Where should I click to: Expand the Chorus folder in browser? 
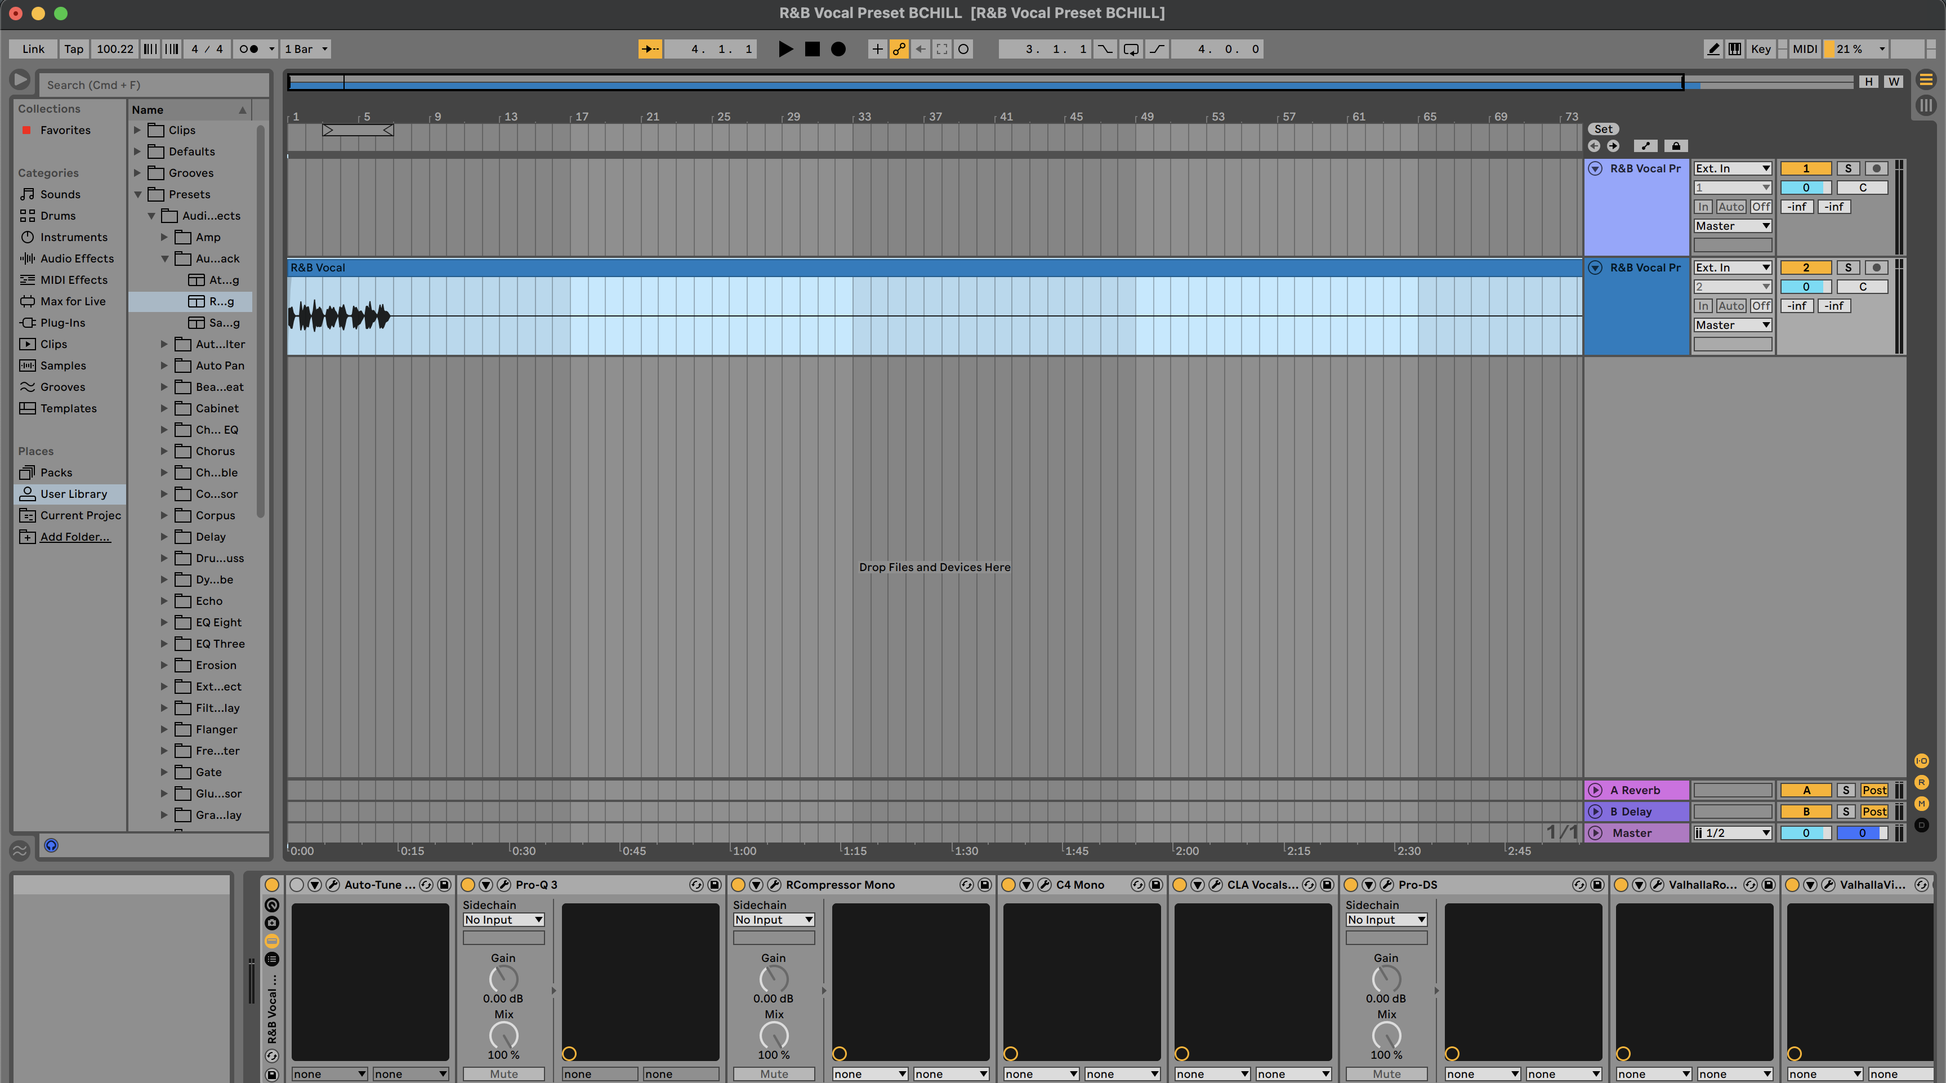coord(164,452)
